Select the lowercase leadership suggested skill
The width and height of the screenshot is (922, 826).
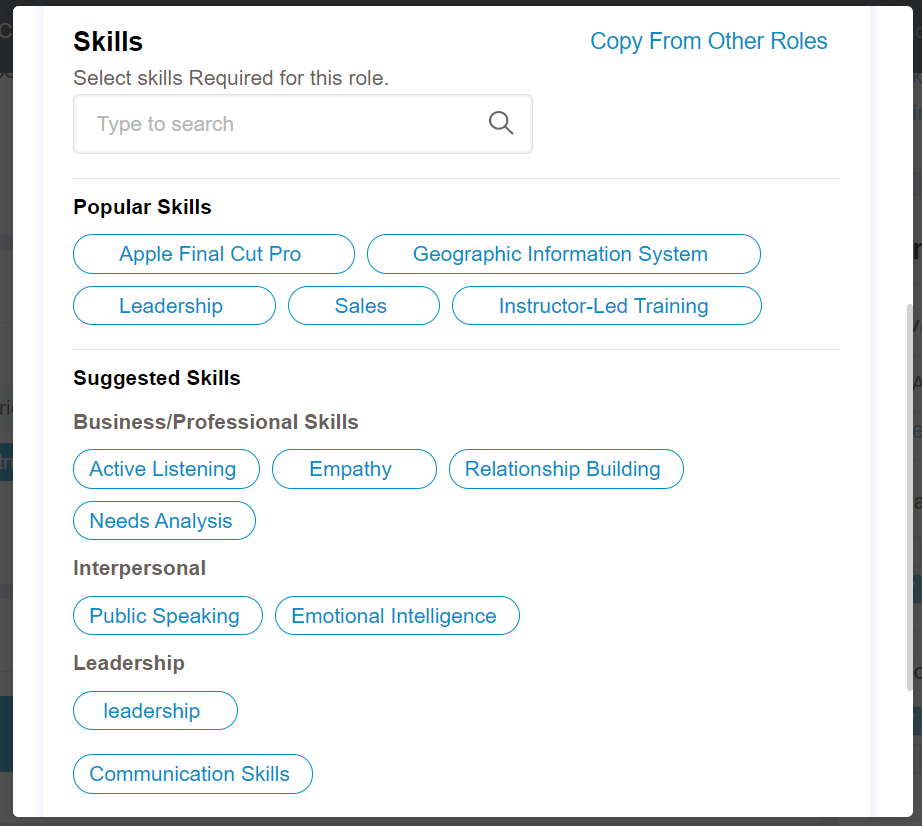[x=154, y=710]
